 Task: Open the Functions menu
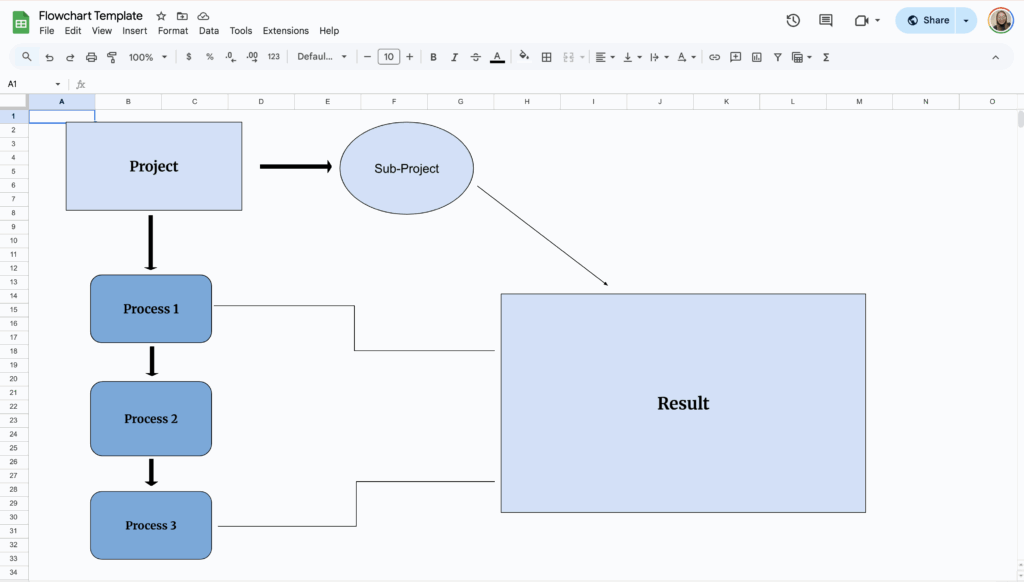[825, 57]
